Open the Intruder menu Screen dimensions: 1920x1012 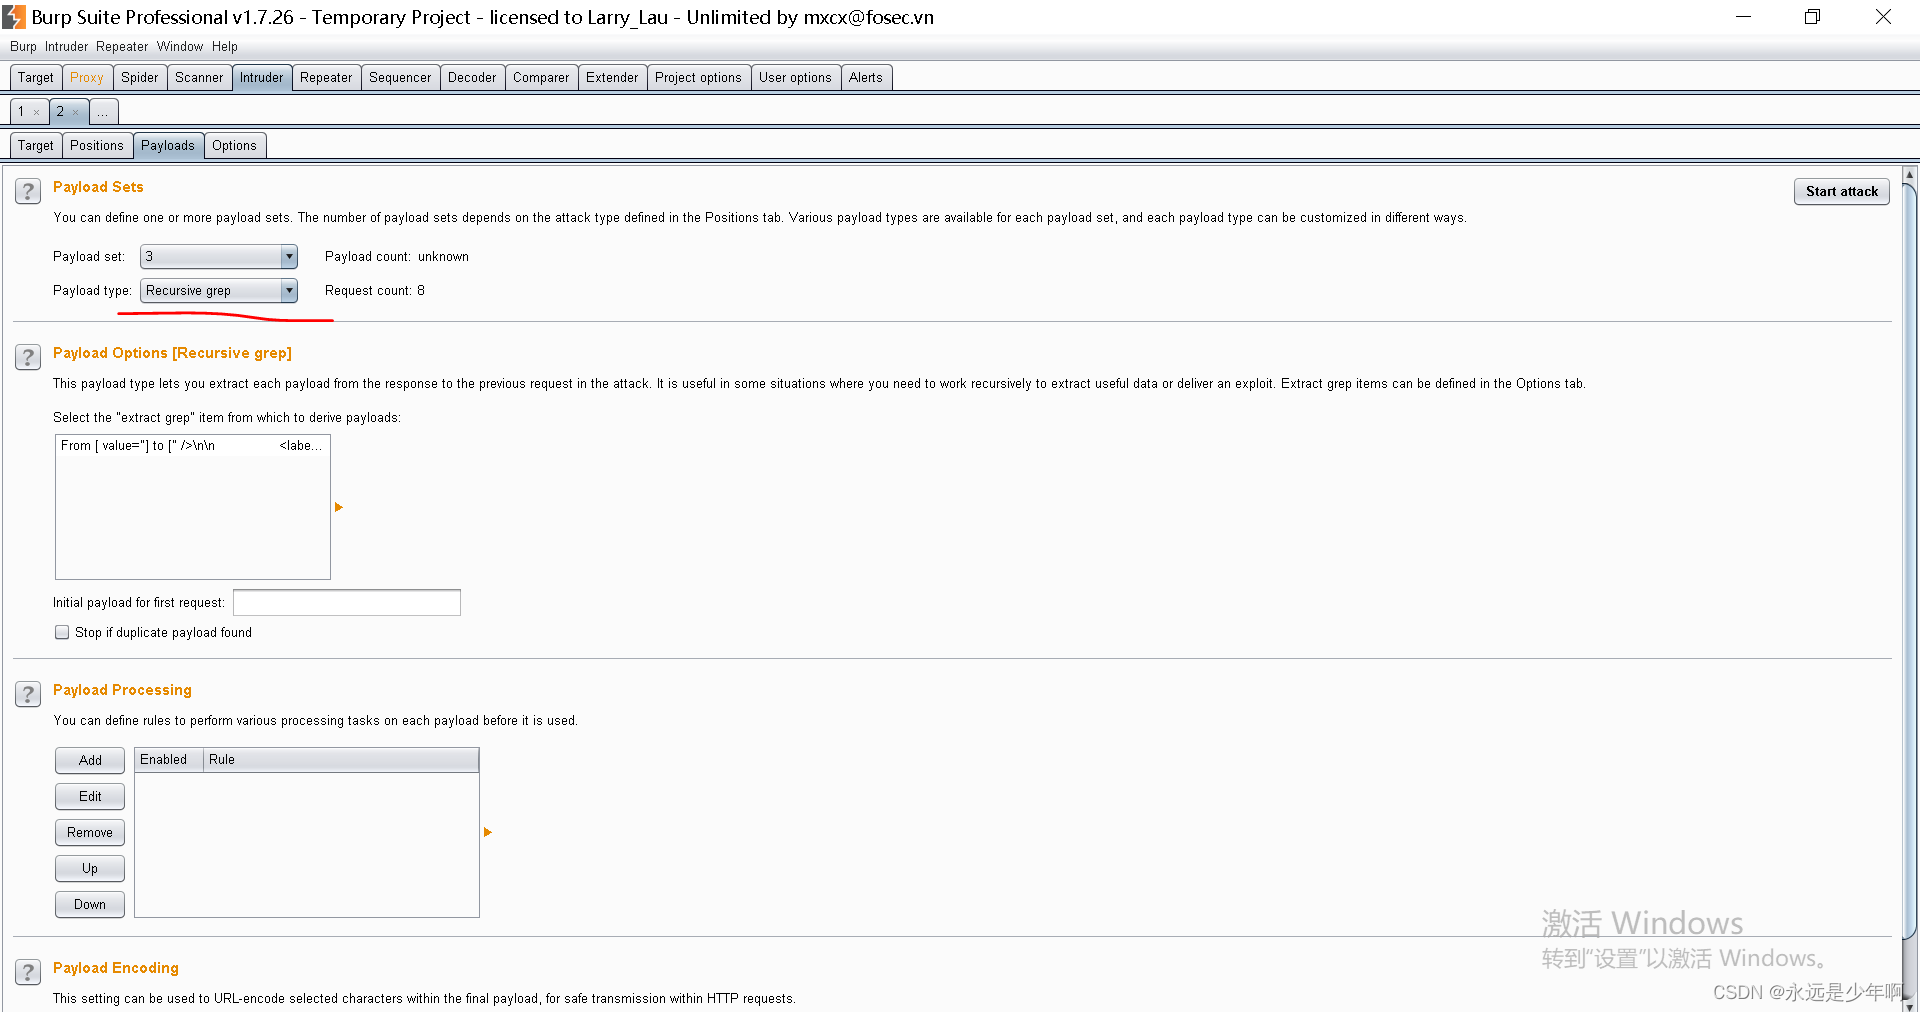click(66, 47)
